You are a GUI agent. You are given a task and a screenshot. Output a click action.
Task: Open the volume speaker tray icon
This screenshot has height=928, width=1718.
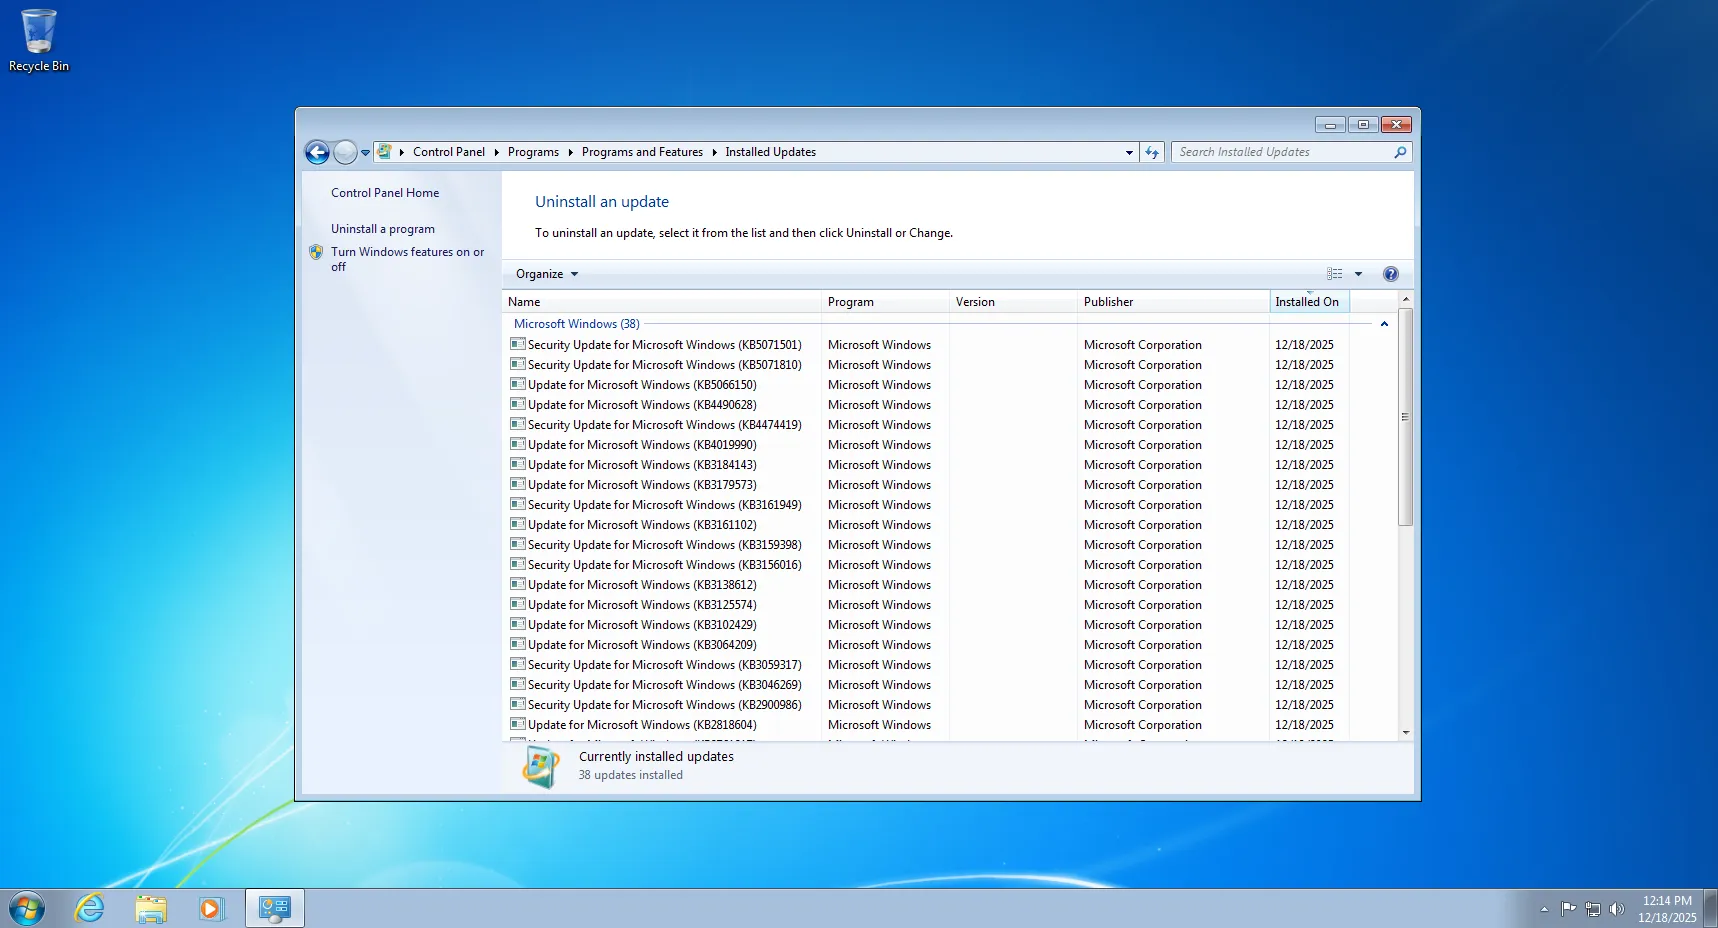pos(1616,909)
